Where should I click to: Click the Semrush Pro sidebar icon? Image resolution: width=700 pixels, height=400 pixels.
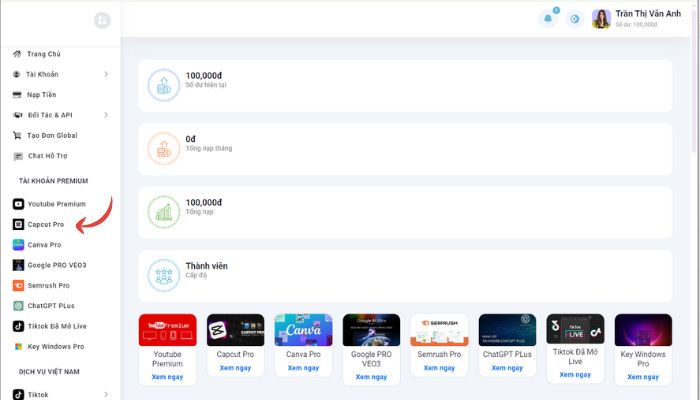pyautogui.click(x=18, y=285)
